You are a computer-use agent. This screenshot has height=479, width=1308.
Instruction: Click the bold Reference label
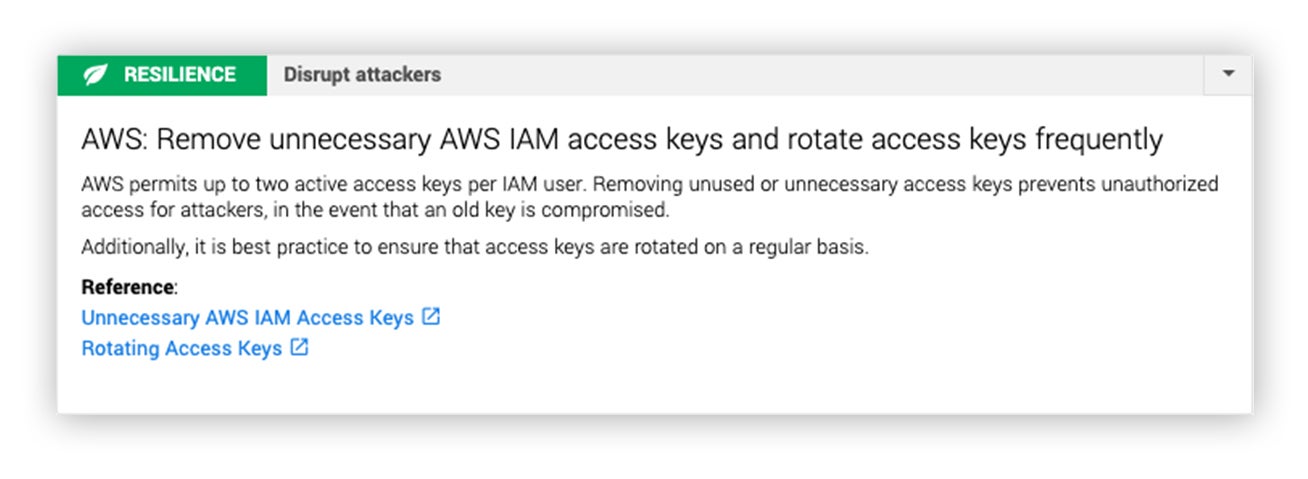pos(127,287)
